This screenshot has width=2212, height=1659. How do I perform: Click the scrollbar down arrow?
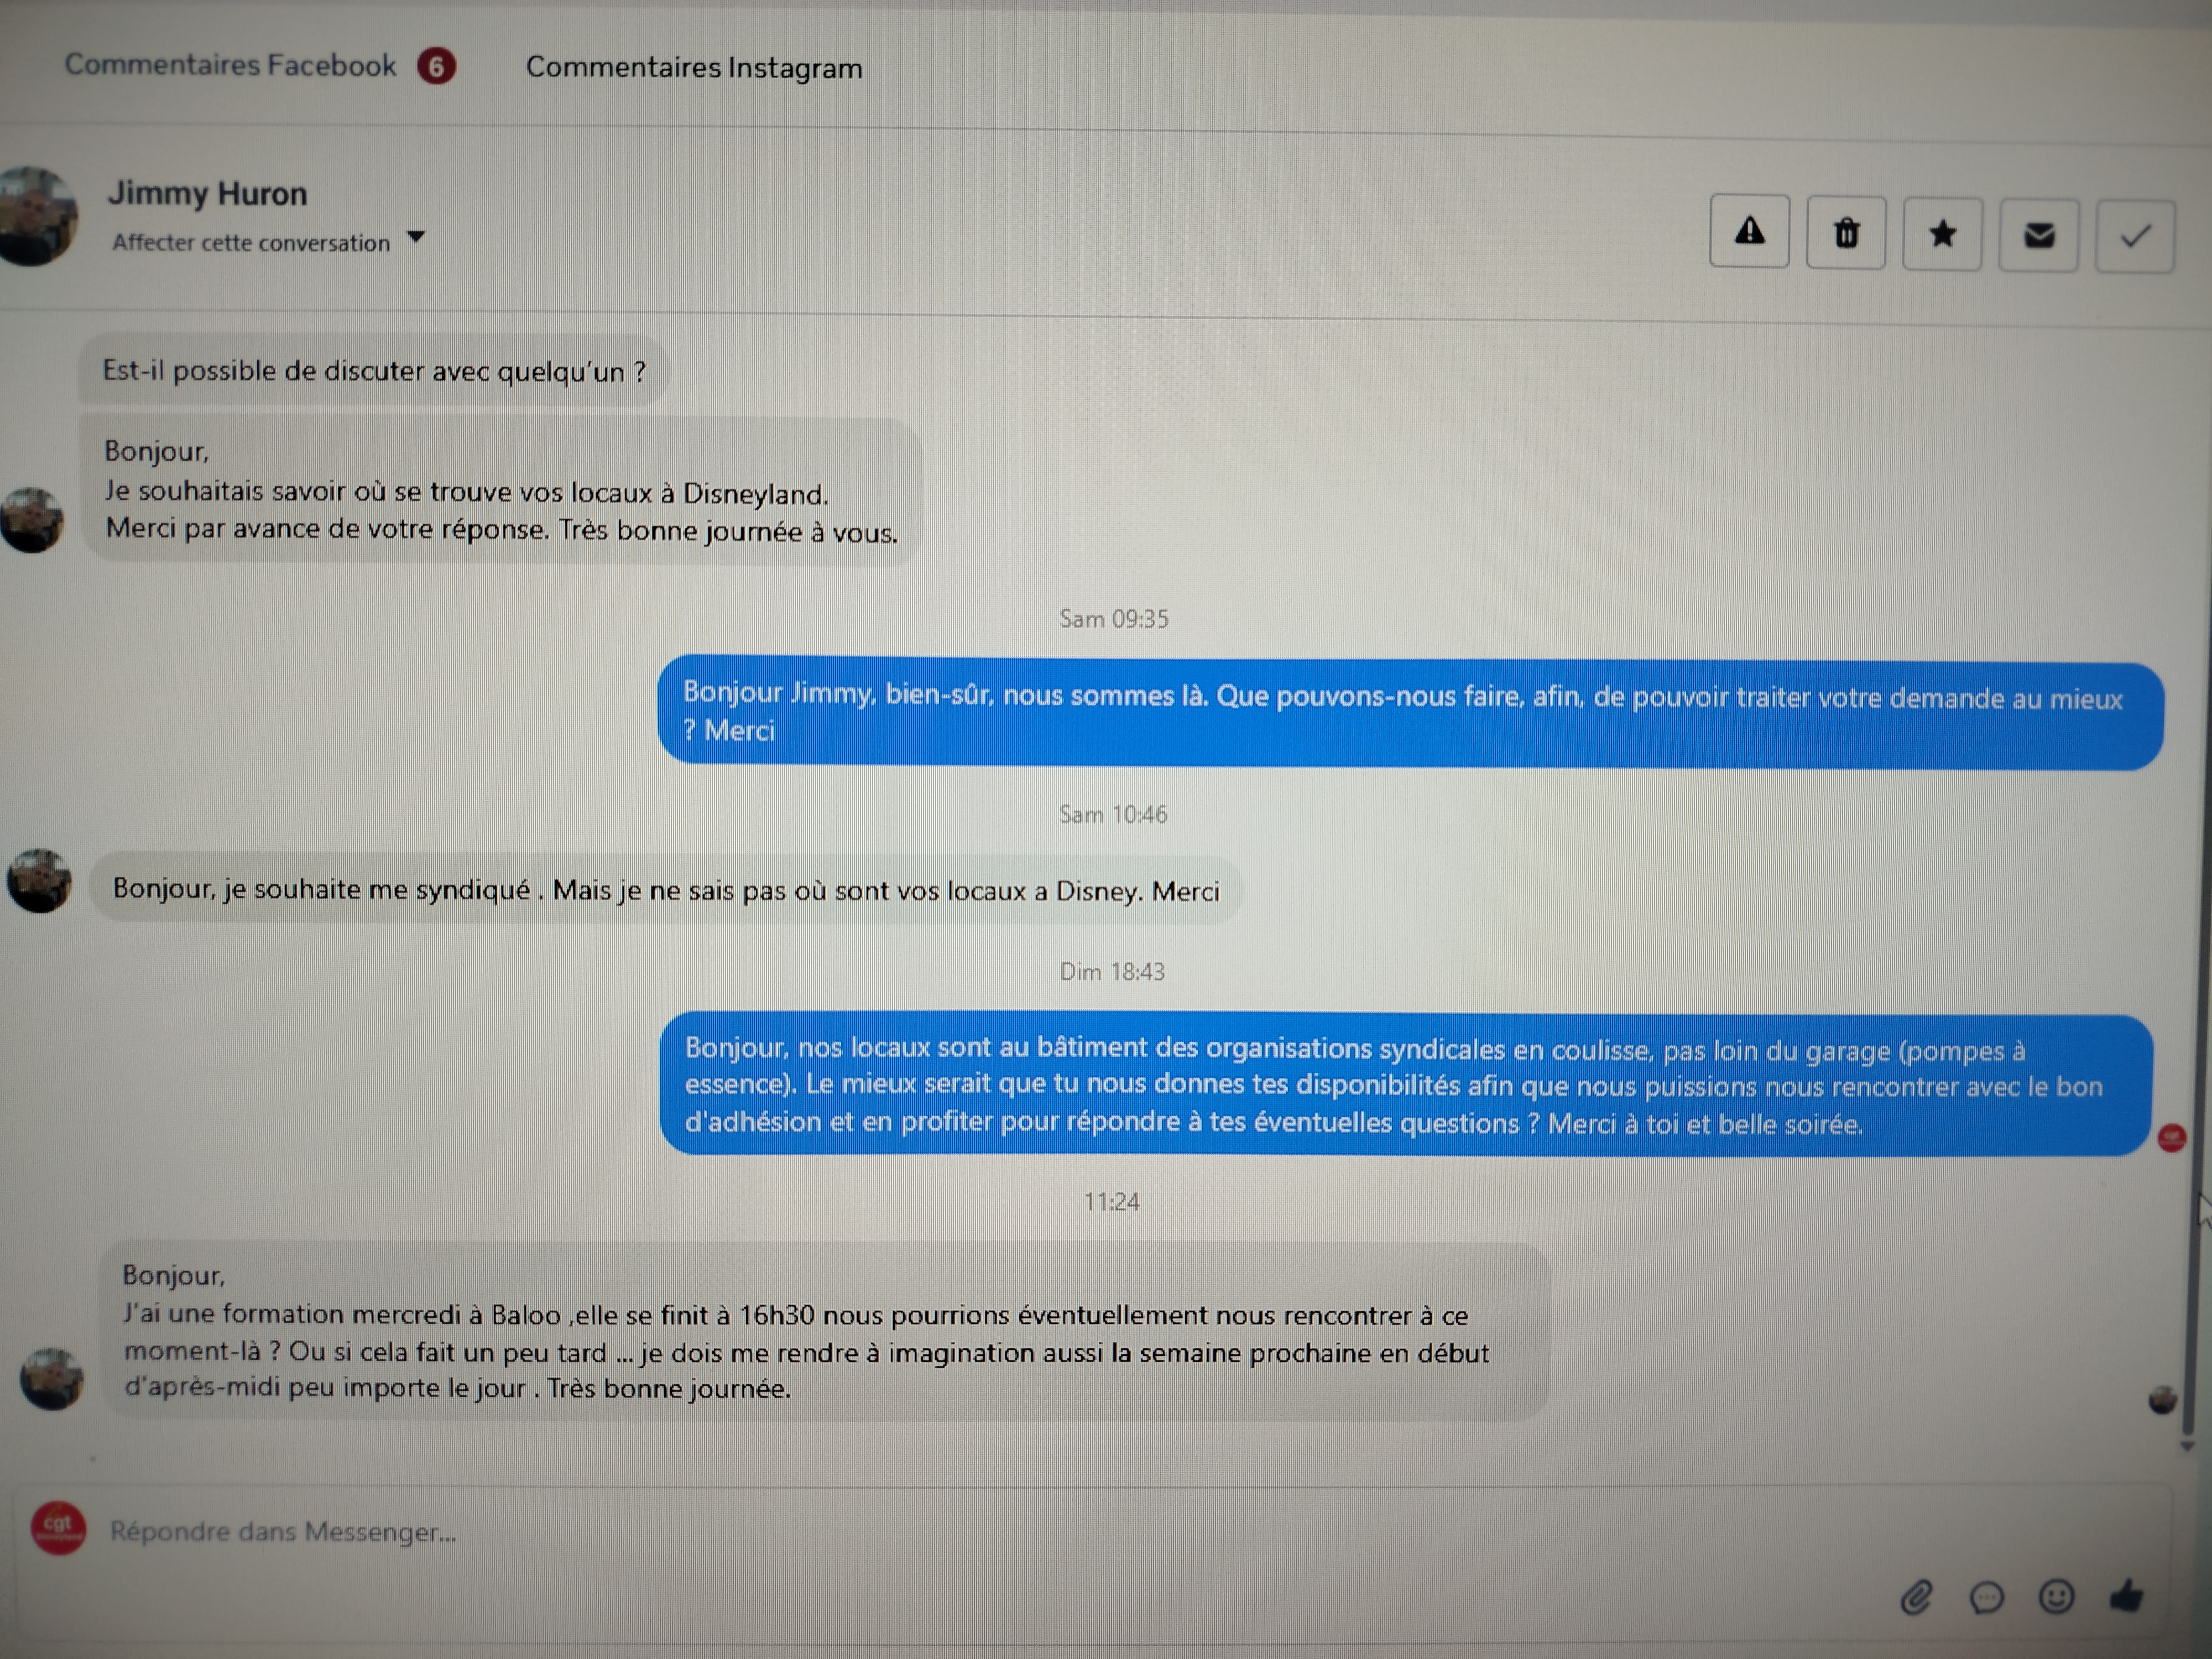(x=2187, y=1446)
